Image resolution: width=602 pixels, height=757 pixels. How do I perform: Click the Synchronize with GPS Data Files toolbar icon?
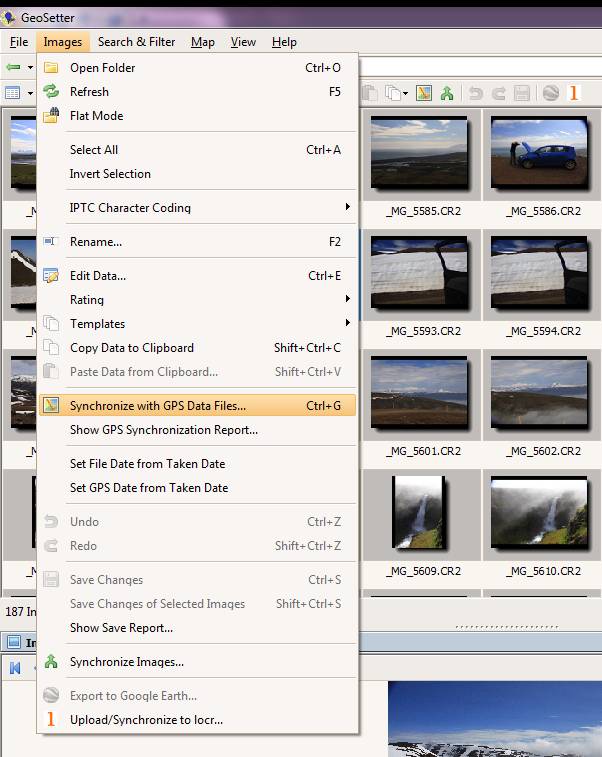coord(424,93)
